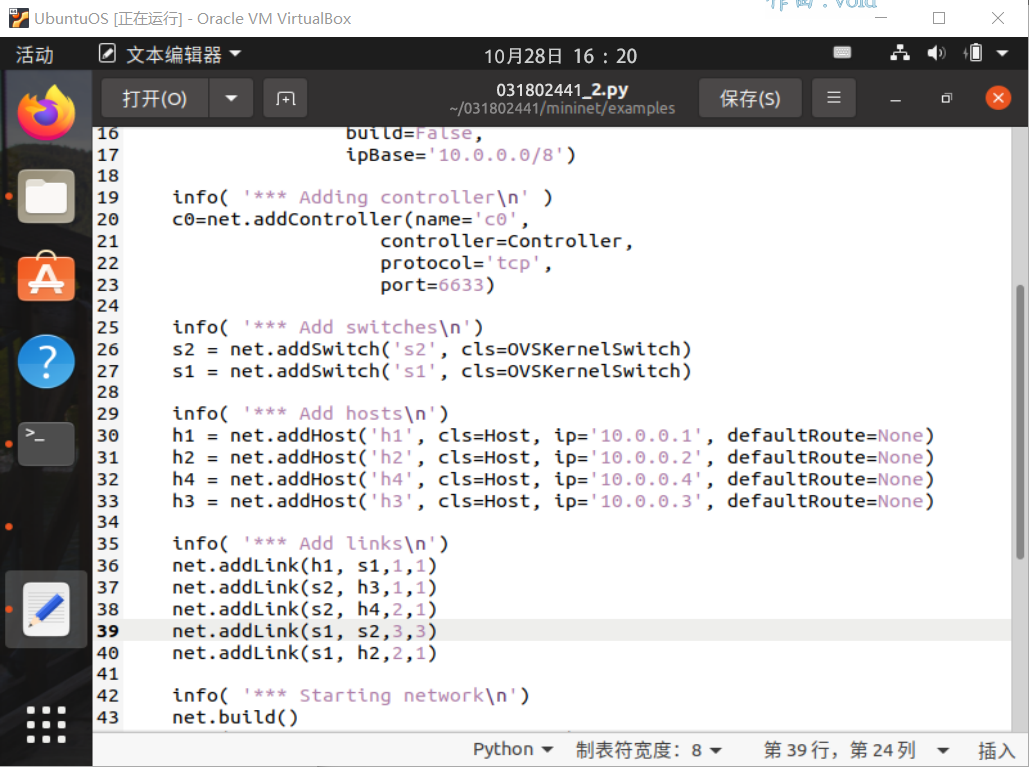Click the info Add switches line
Image resolution: width=1030 pixels, height=768 pixels.
coord(328,327)
